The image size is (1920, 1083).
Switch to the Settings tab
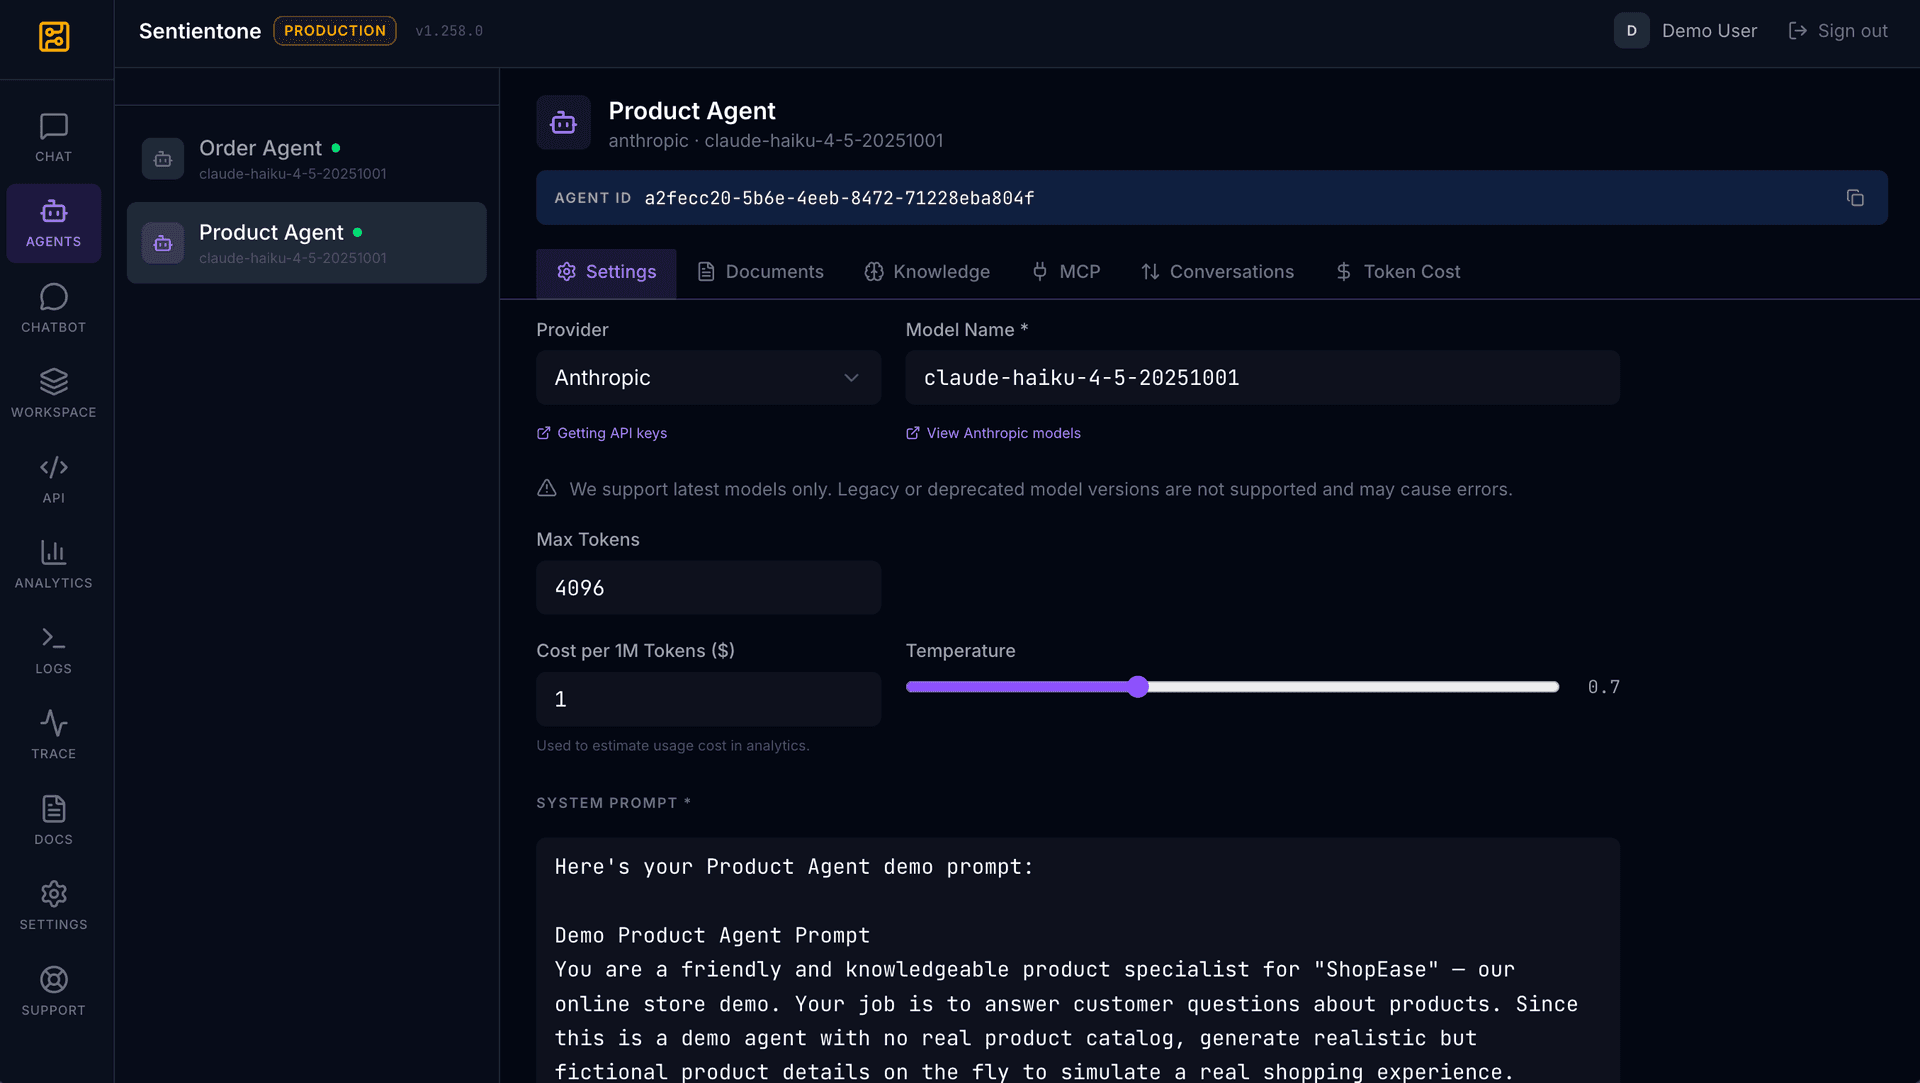[x=606, y=272]
